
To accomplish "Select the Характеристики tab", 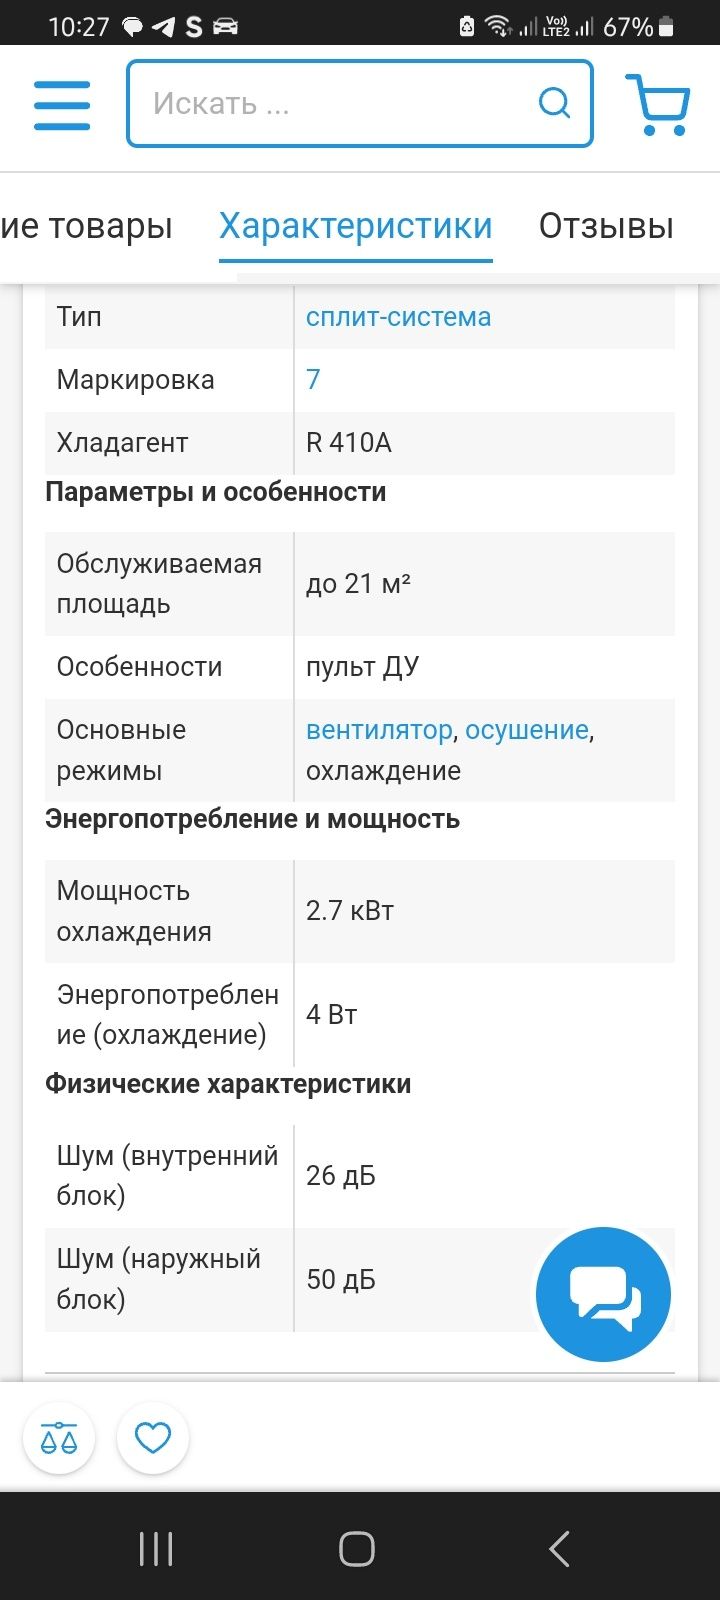I will click(356, 226).
